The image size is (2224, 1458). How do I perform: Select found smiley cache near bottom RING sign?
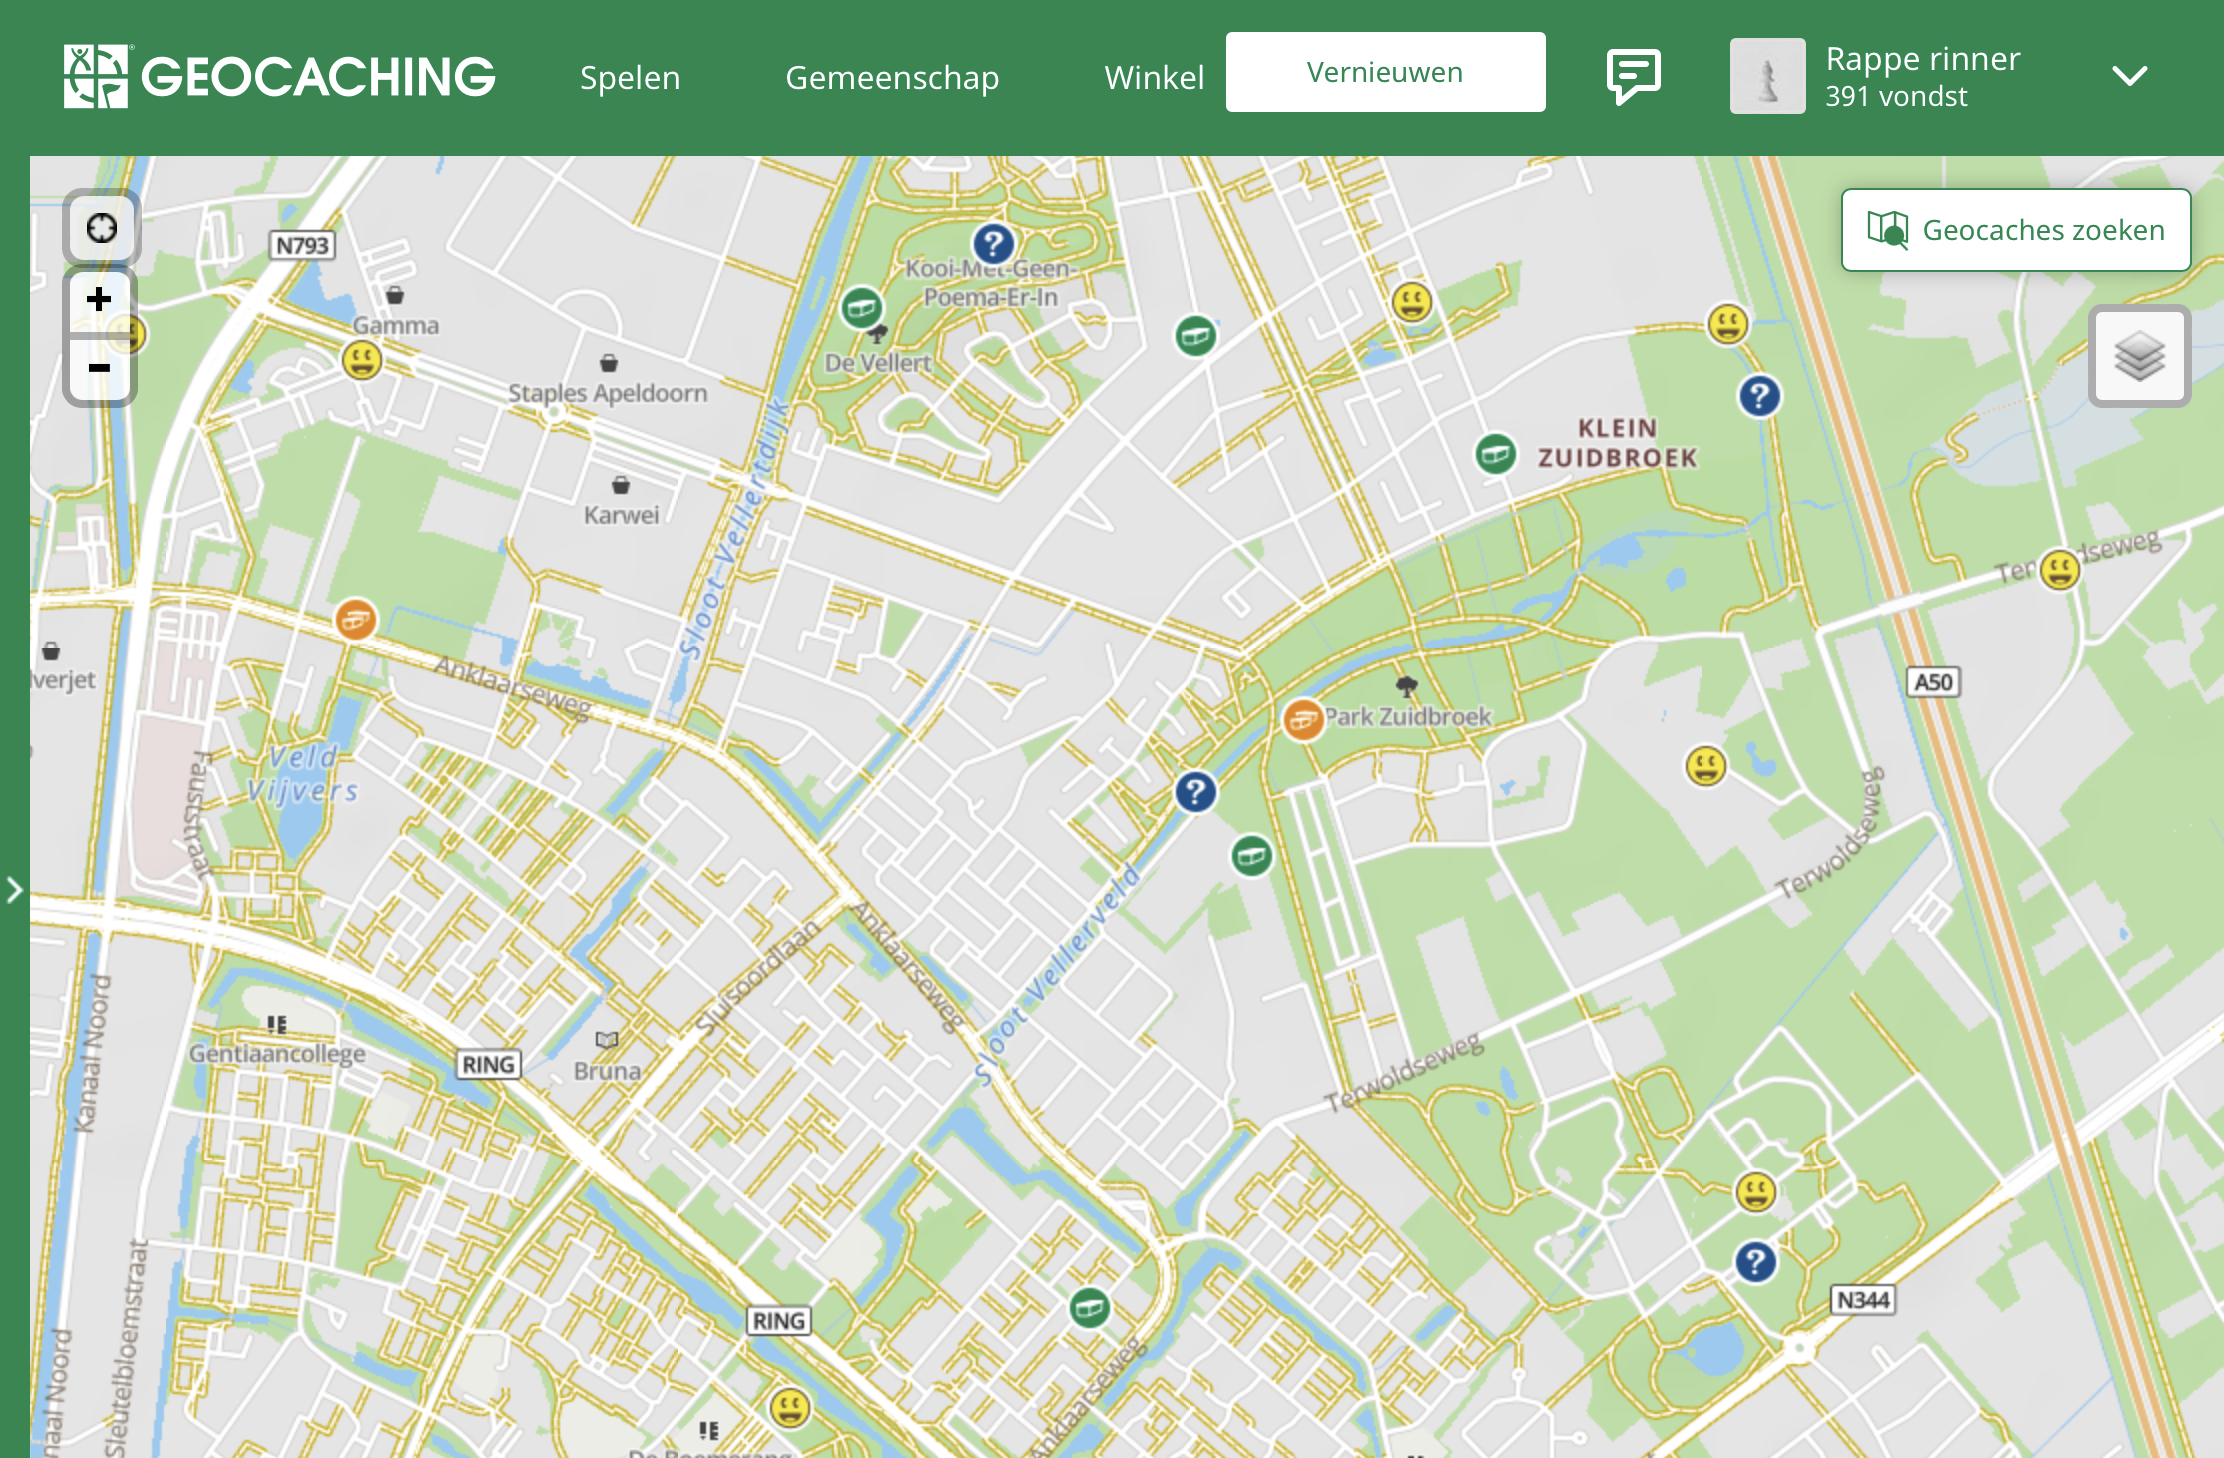[x=790, y=1408]
